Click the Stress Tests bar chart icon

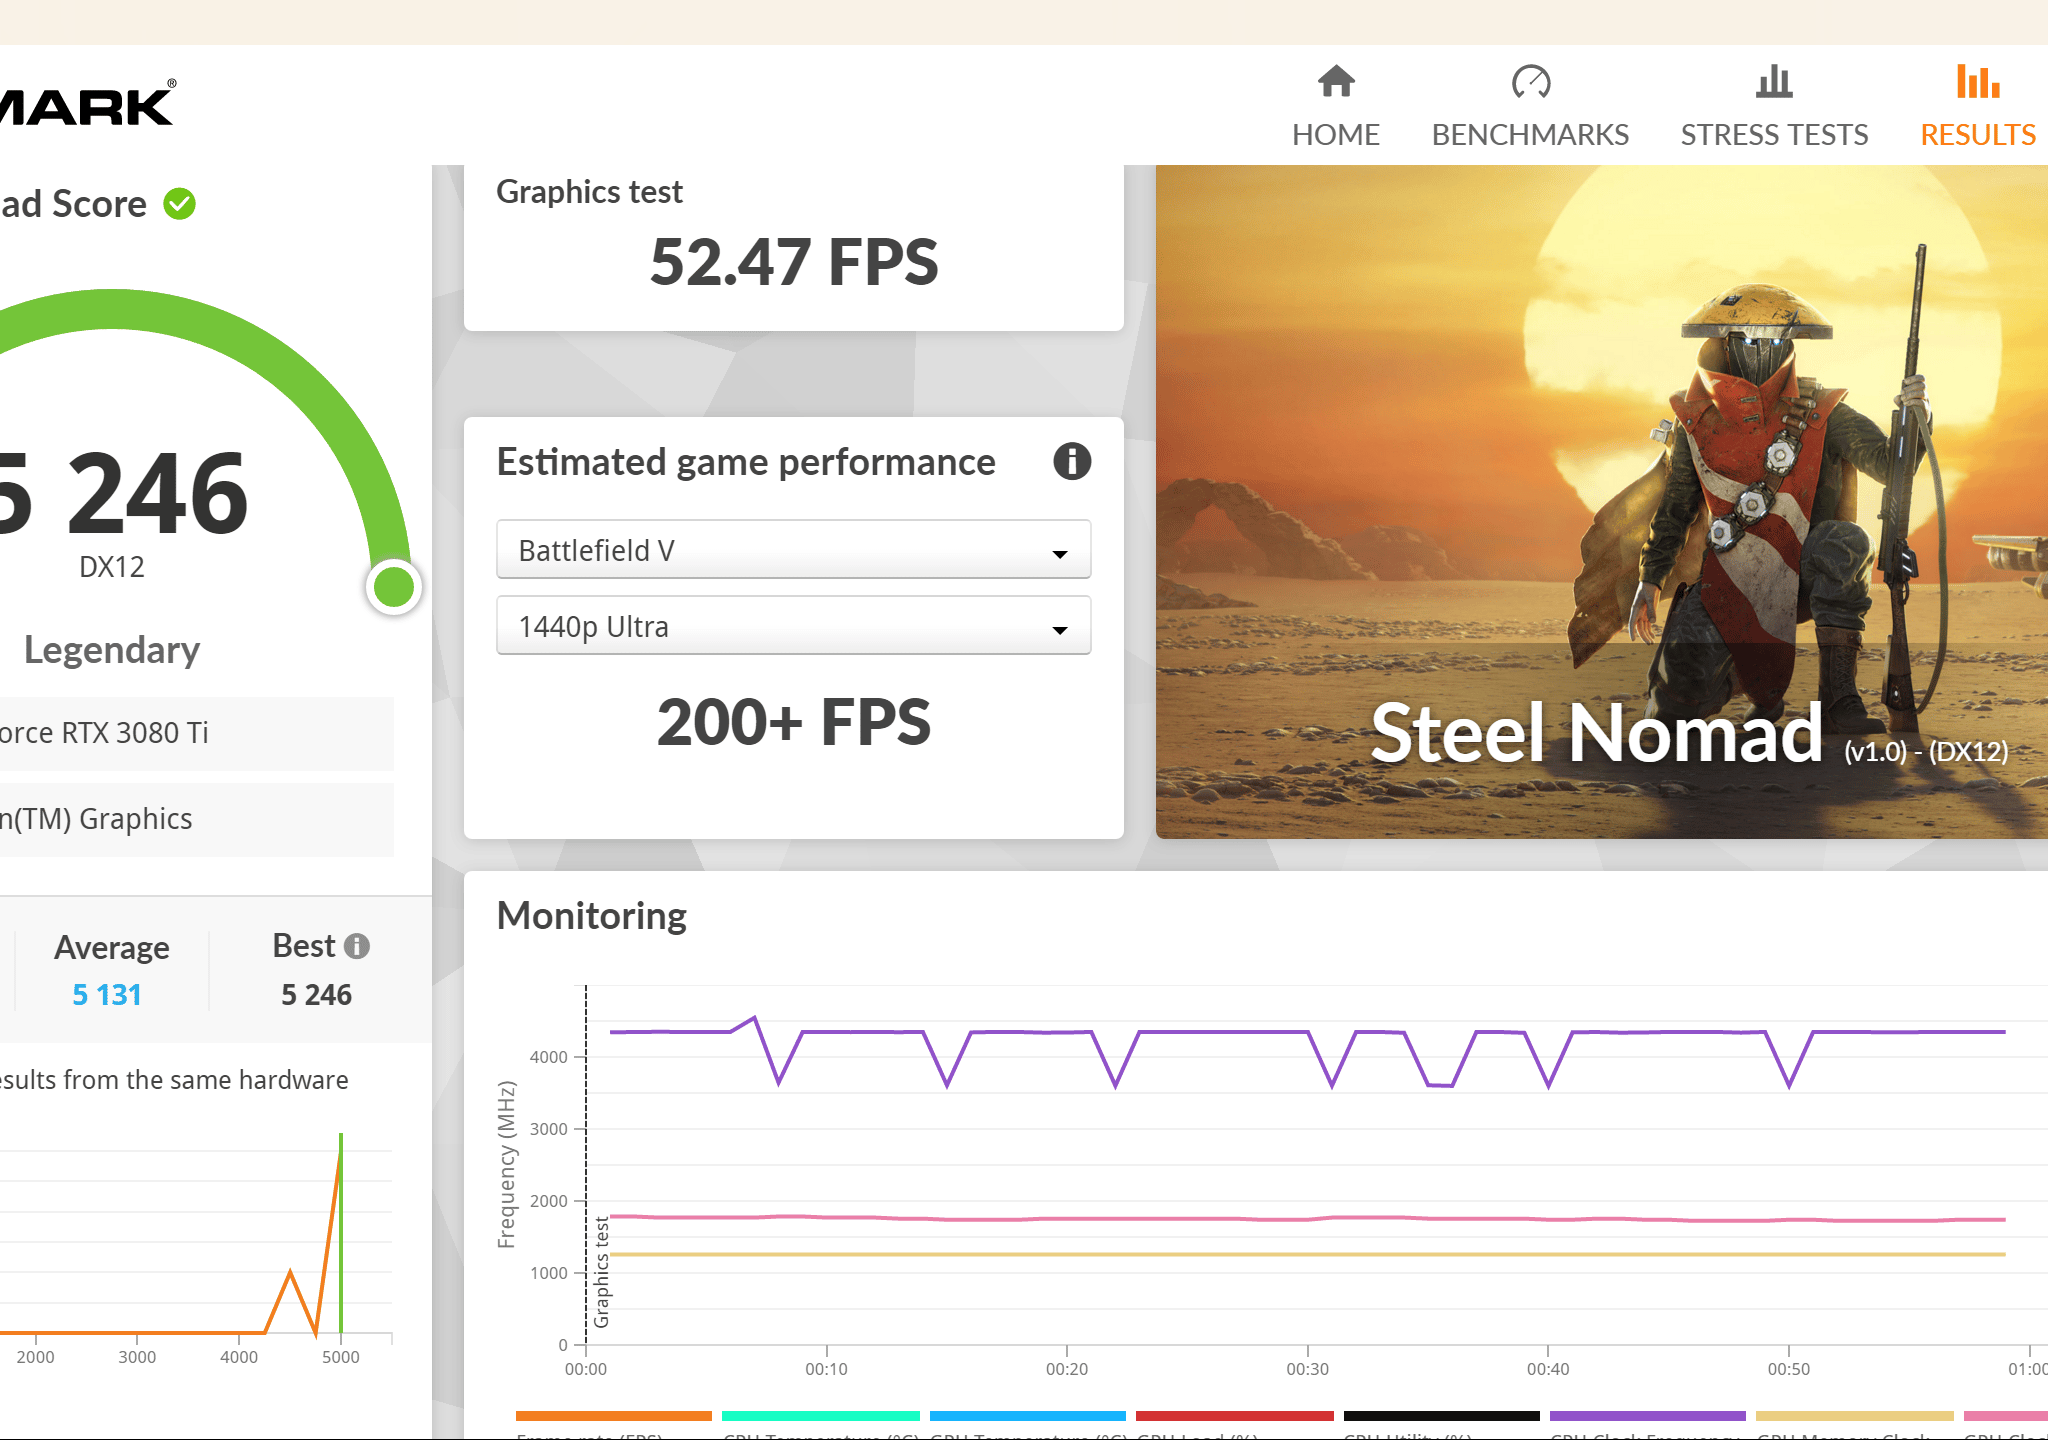click(1774, 81)
